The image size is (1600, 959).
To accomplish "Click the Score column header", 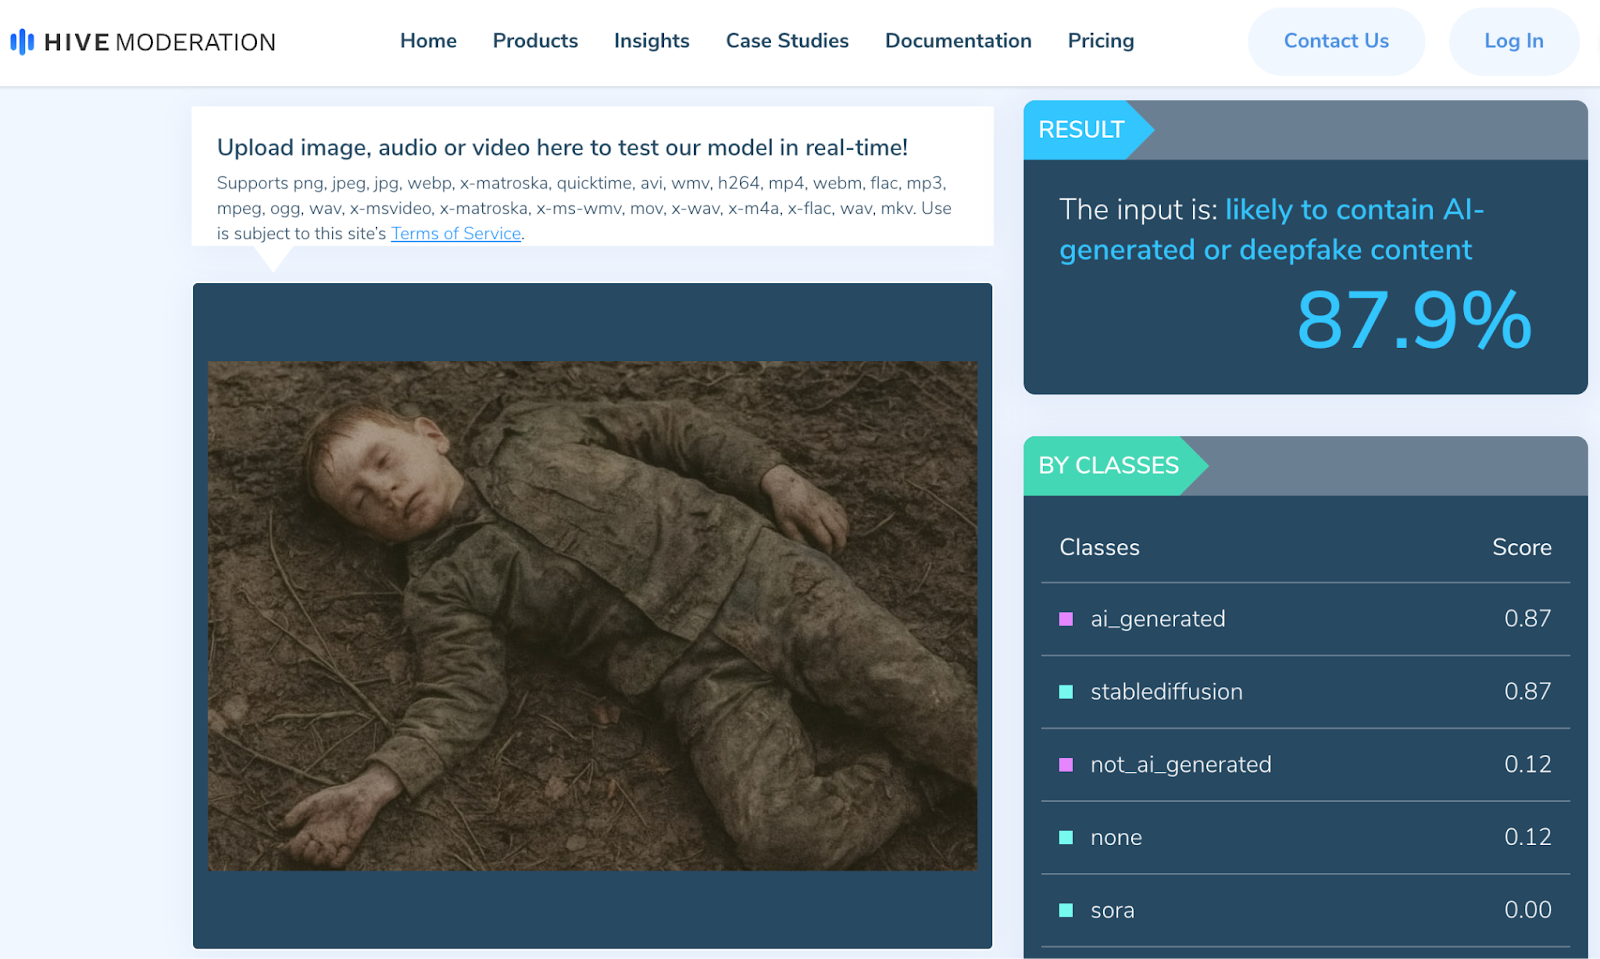I will 1522,547.
